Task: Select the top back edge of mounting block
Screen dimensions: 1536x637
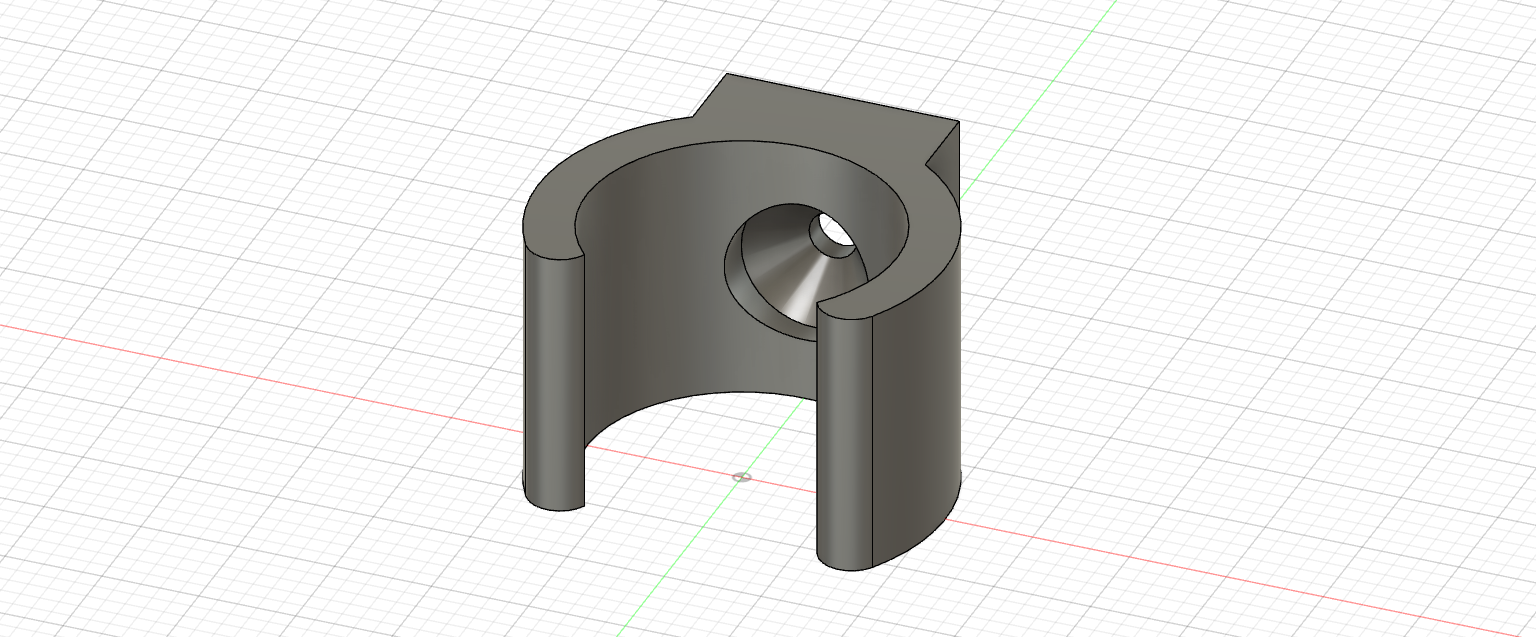Action: 842,97
